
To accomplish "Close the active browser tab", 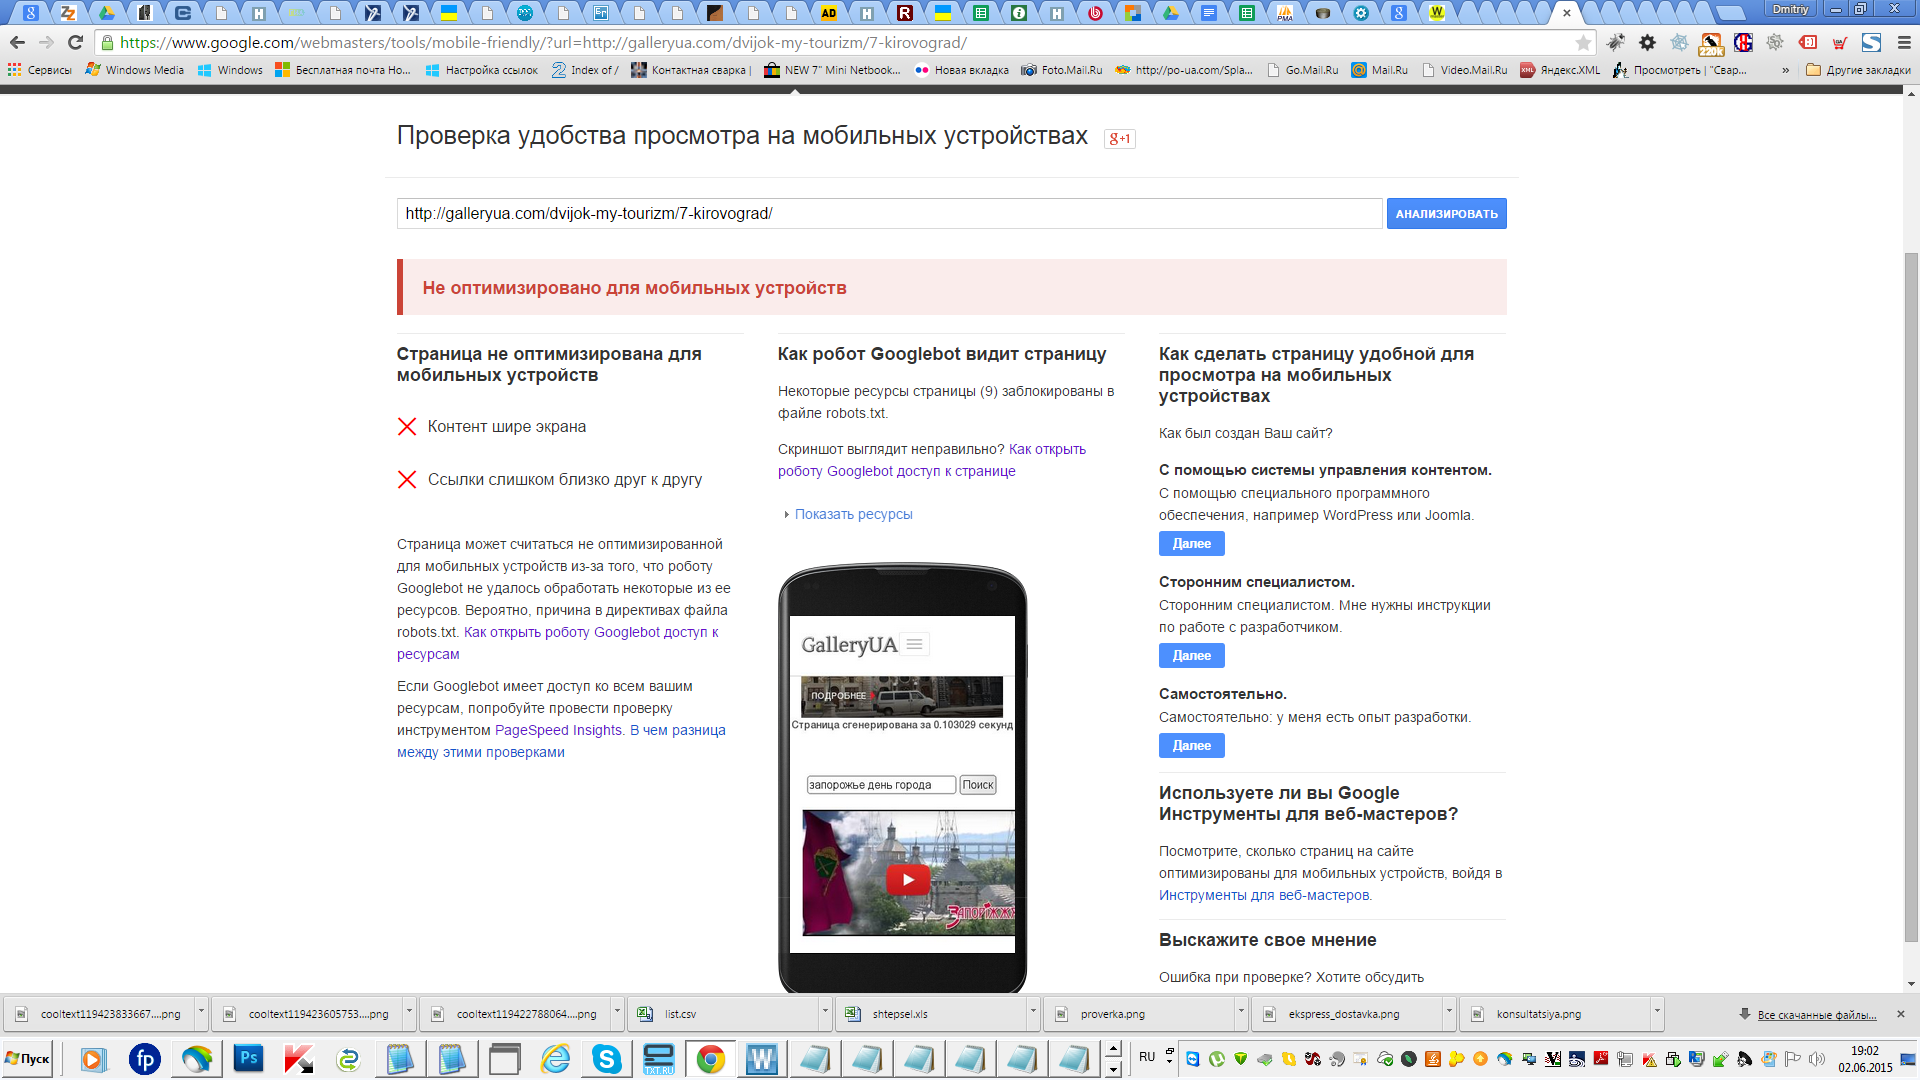I will (x=1567, y=13).
